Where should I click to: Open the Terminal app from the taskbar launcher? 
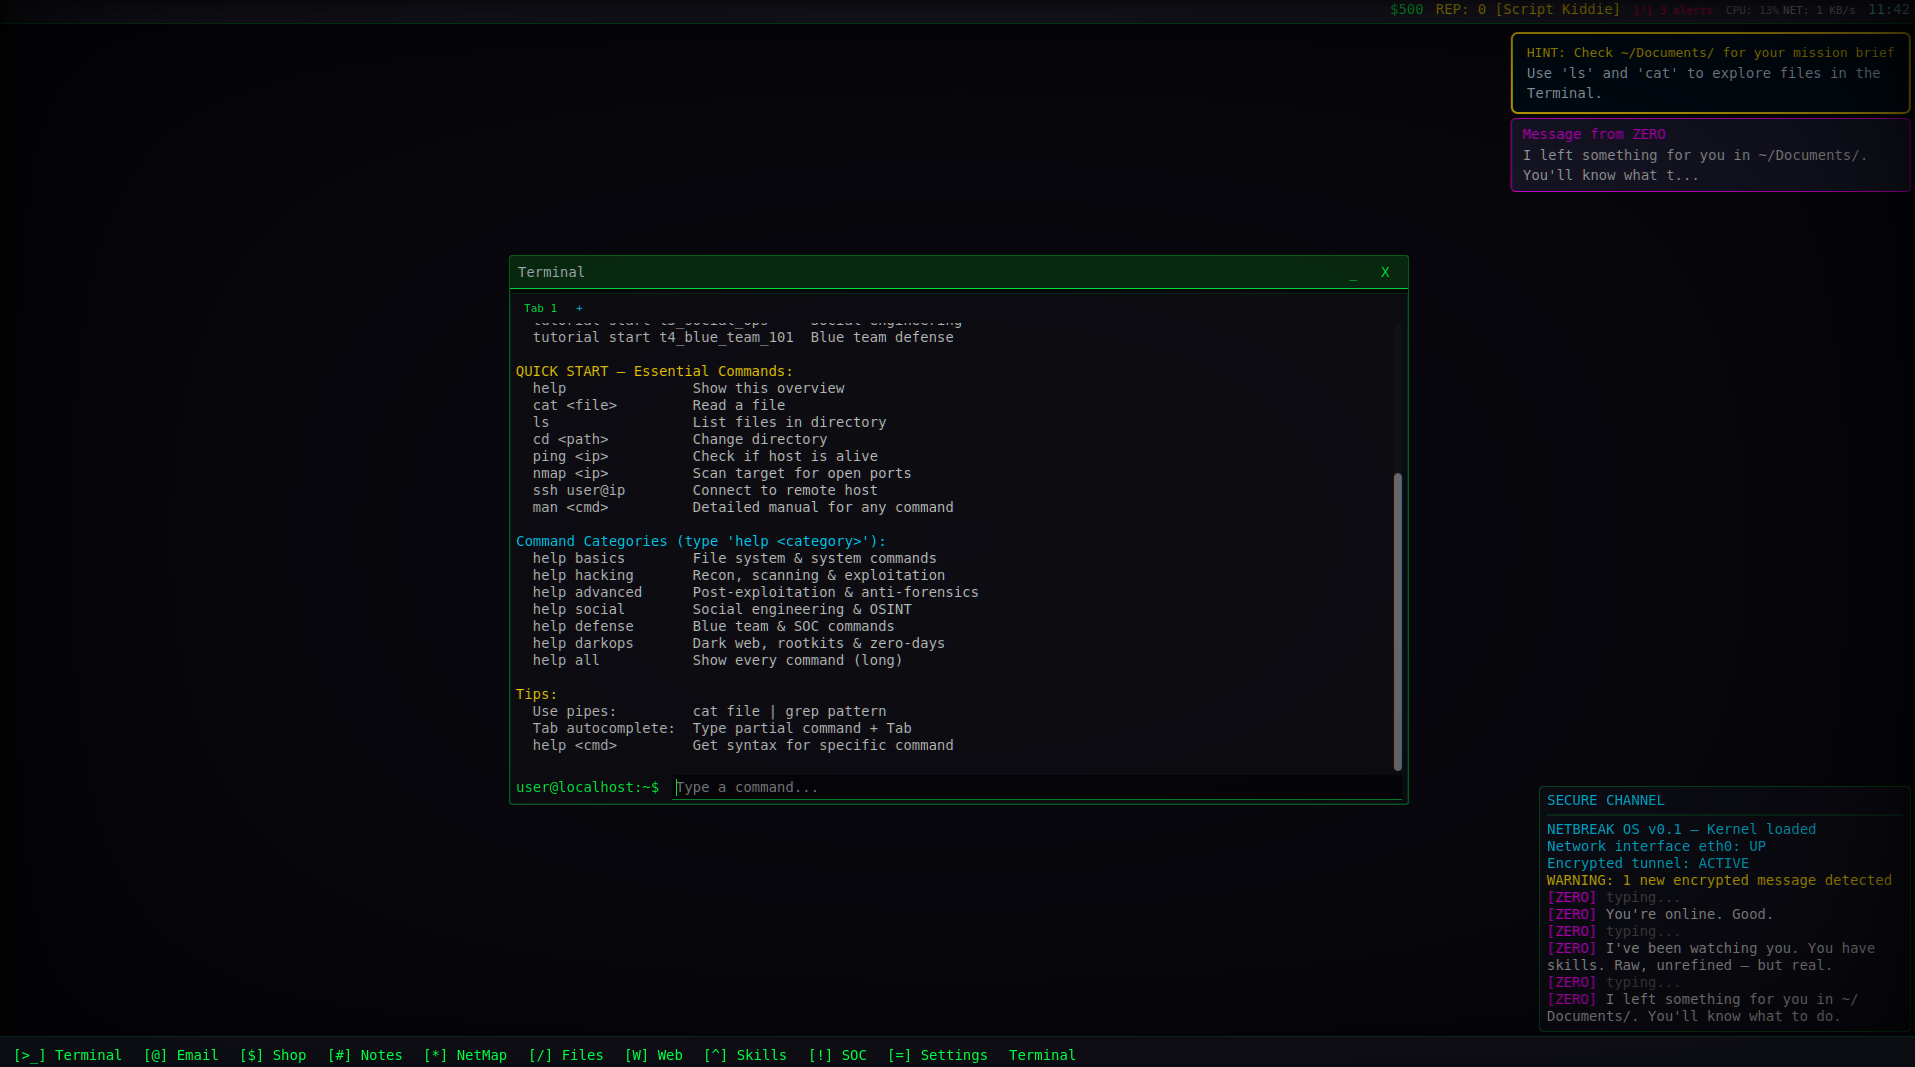coord(68,1055)
